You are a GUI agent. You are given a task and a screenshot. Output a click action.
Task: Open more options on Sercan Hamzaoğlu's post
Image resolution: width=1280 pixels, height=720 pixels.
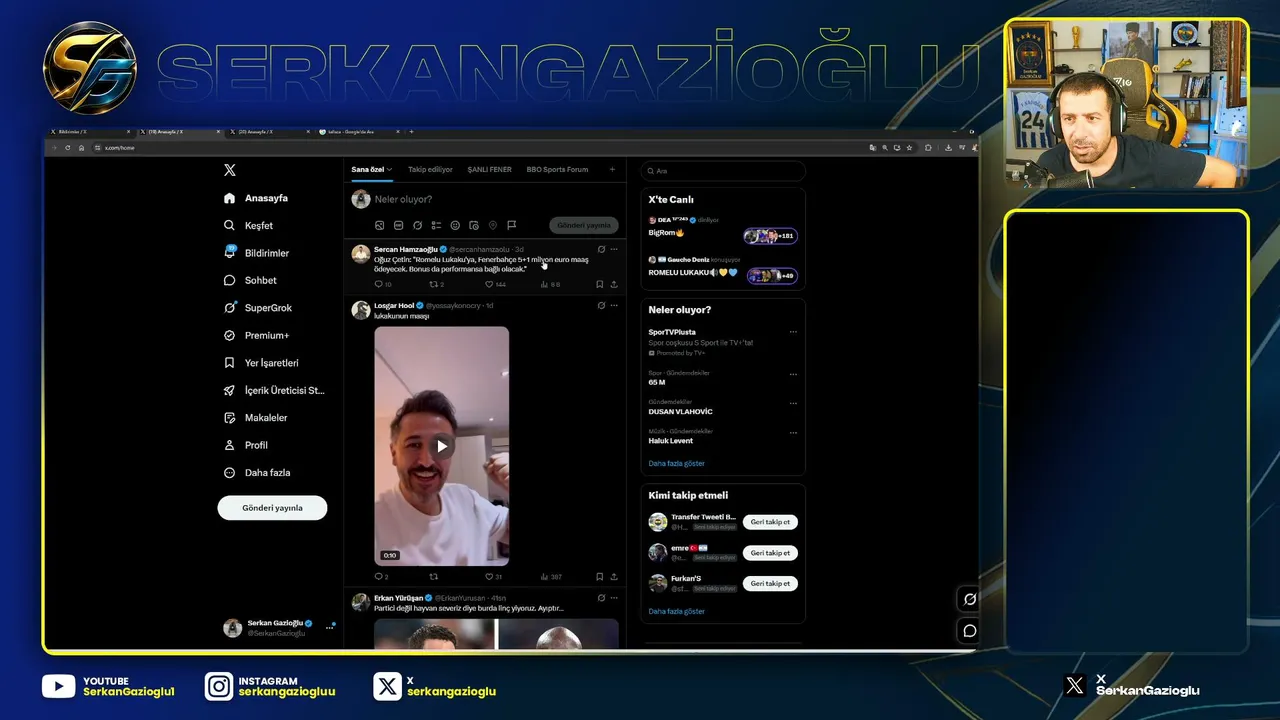click(x=614, y=249)
